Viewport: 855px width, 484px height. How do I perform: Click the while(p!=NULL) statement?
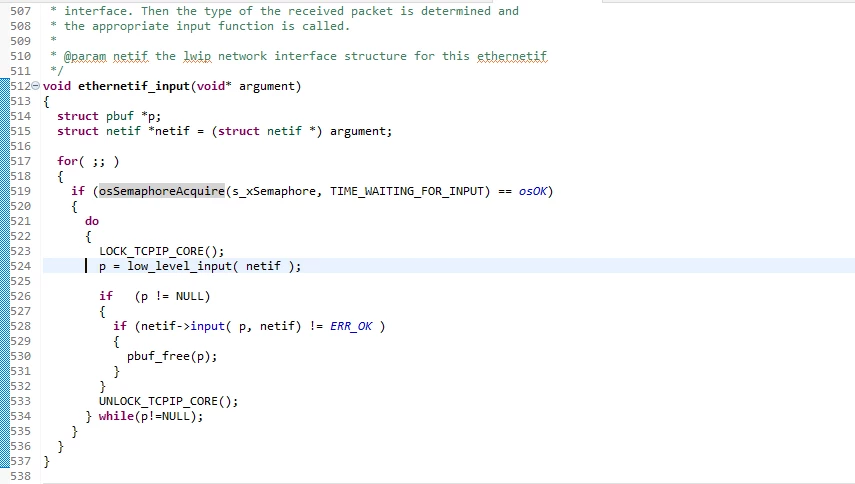[150, 416]
